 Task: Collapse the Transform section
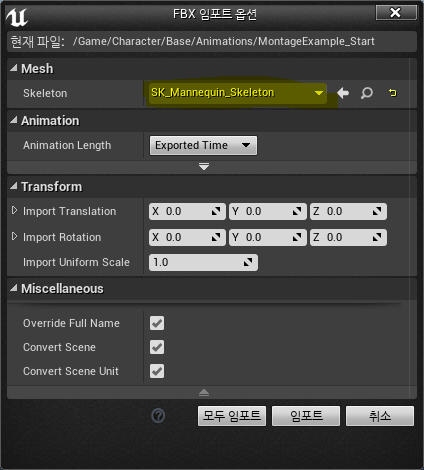(x=13, y=186)
